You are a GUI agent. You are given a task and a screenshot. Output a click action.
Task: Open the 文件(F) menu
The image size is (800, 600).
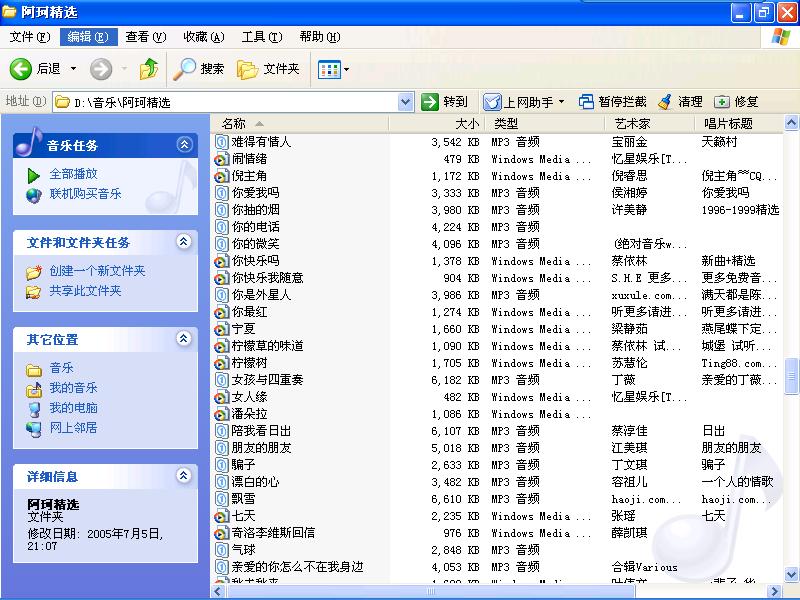(30, 37)
